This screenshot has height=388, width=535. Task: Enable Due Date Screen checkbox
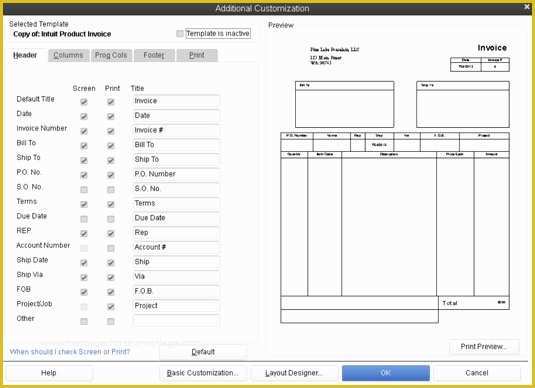tap(84, 219)
